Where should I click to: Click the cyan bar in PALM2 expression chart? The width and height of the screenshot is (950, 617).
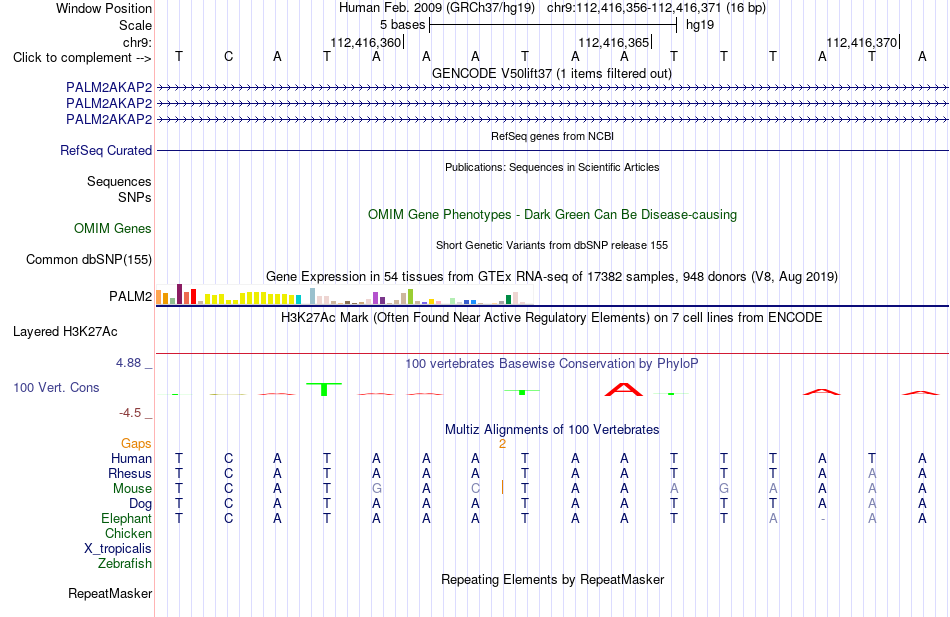point(299,299)
